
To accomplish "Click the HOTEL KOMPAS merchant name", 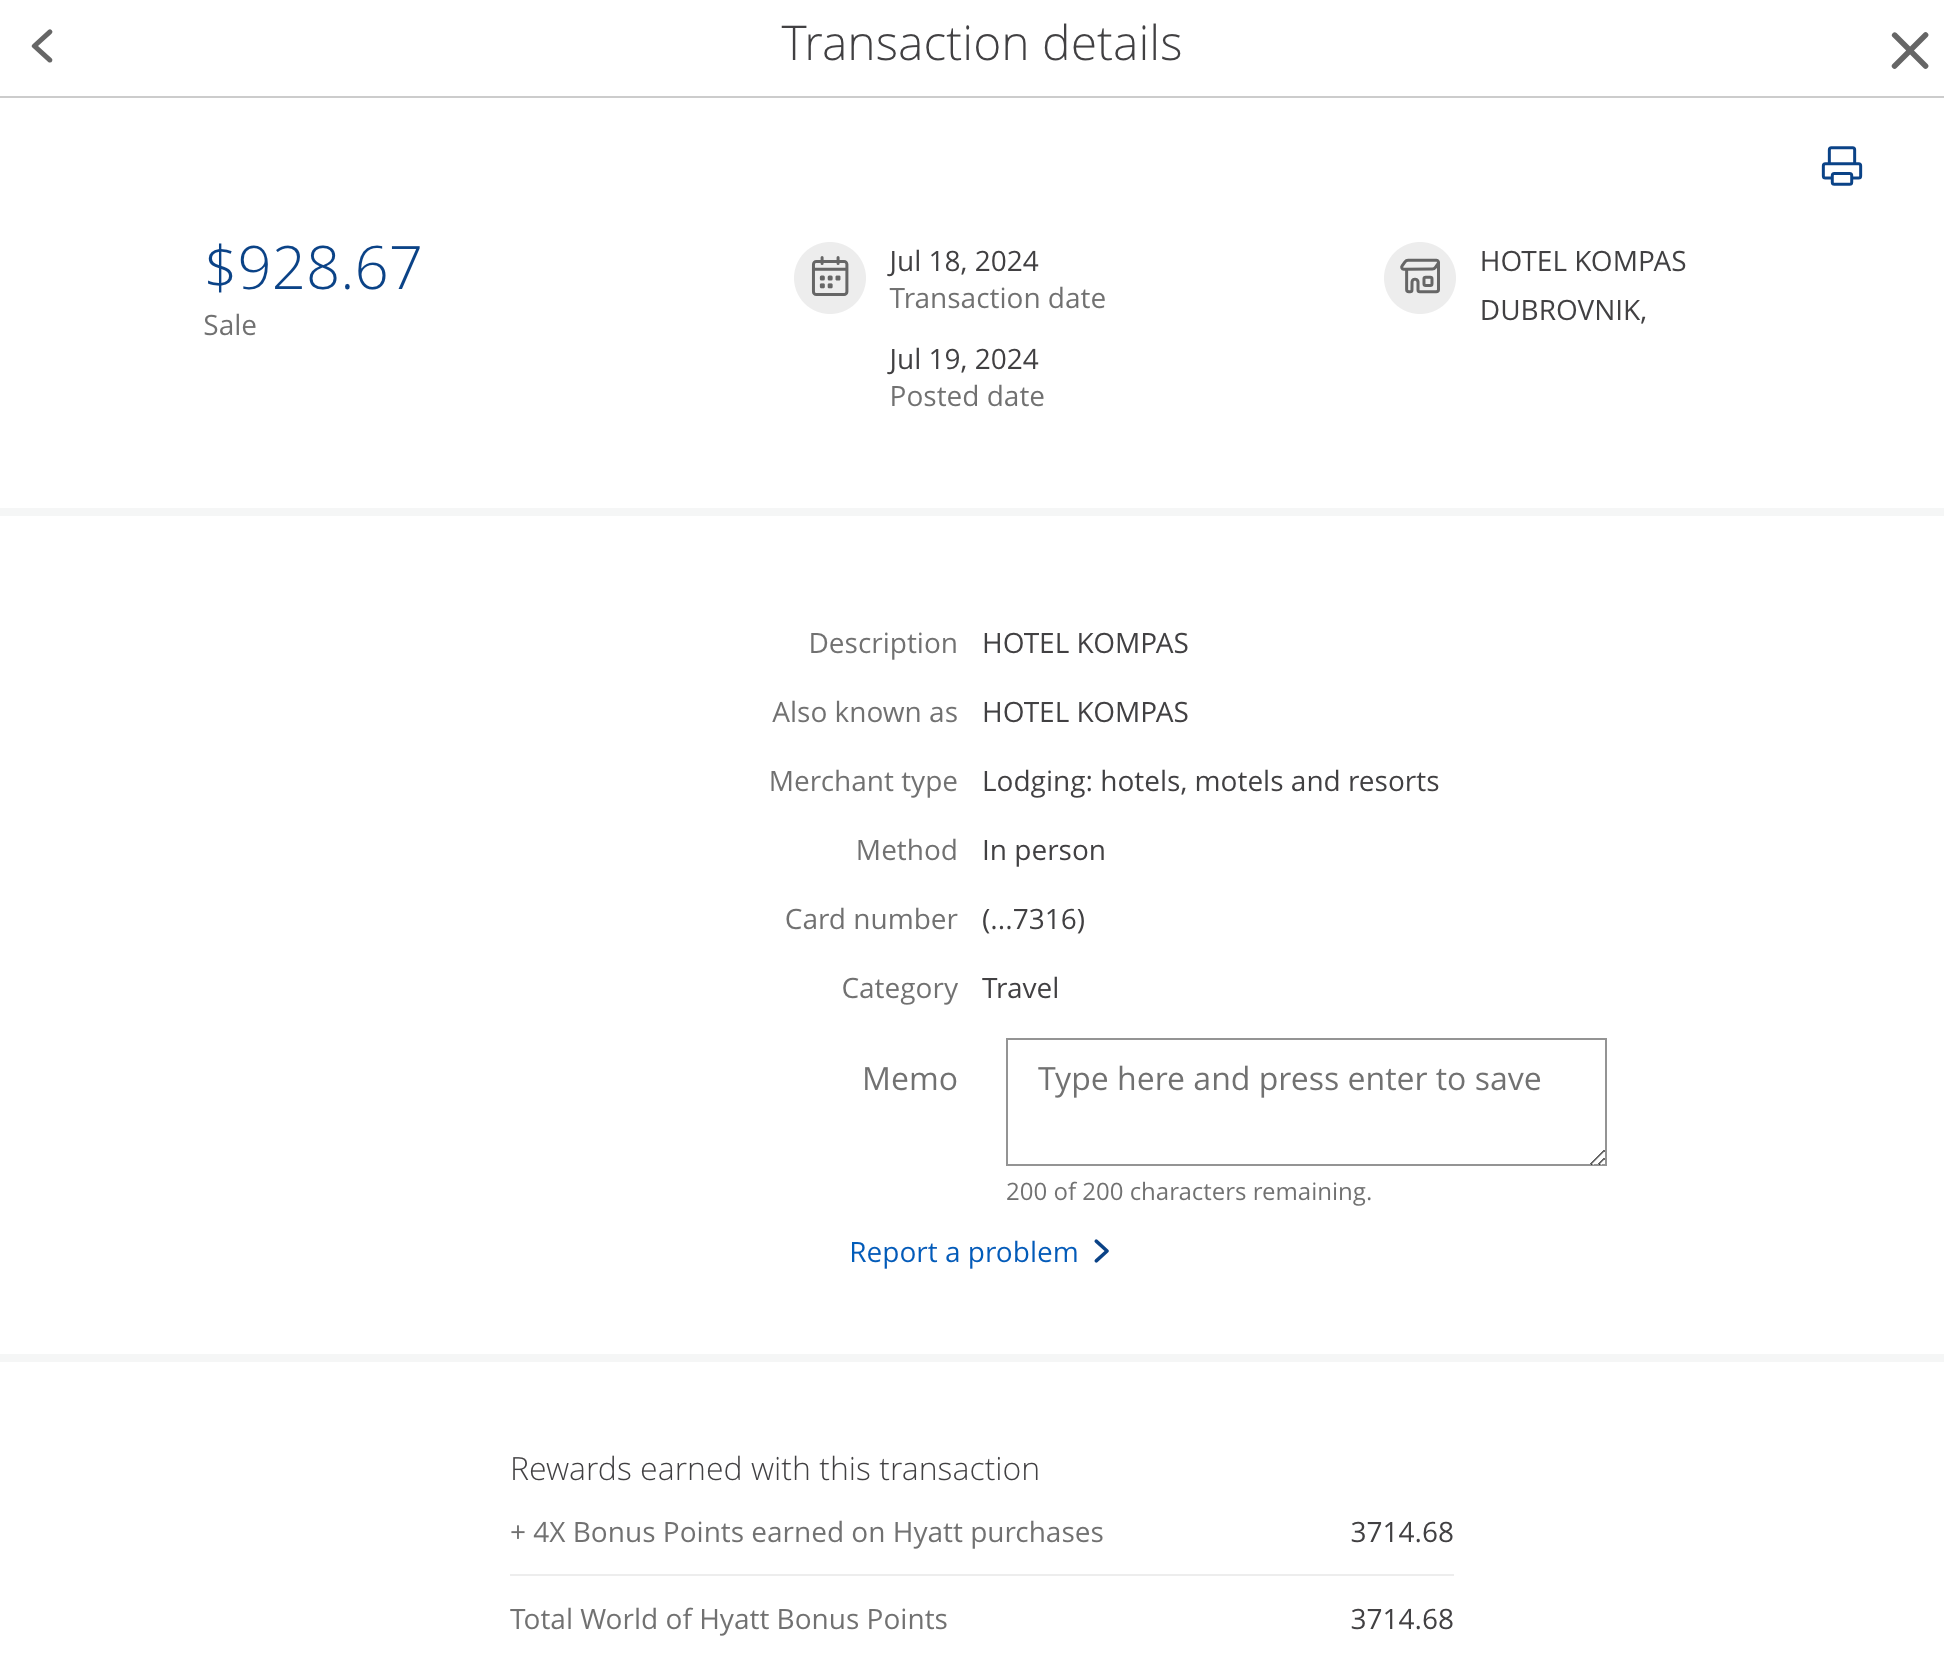I will point(1582,261).
